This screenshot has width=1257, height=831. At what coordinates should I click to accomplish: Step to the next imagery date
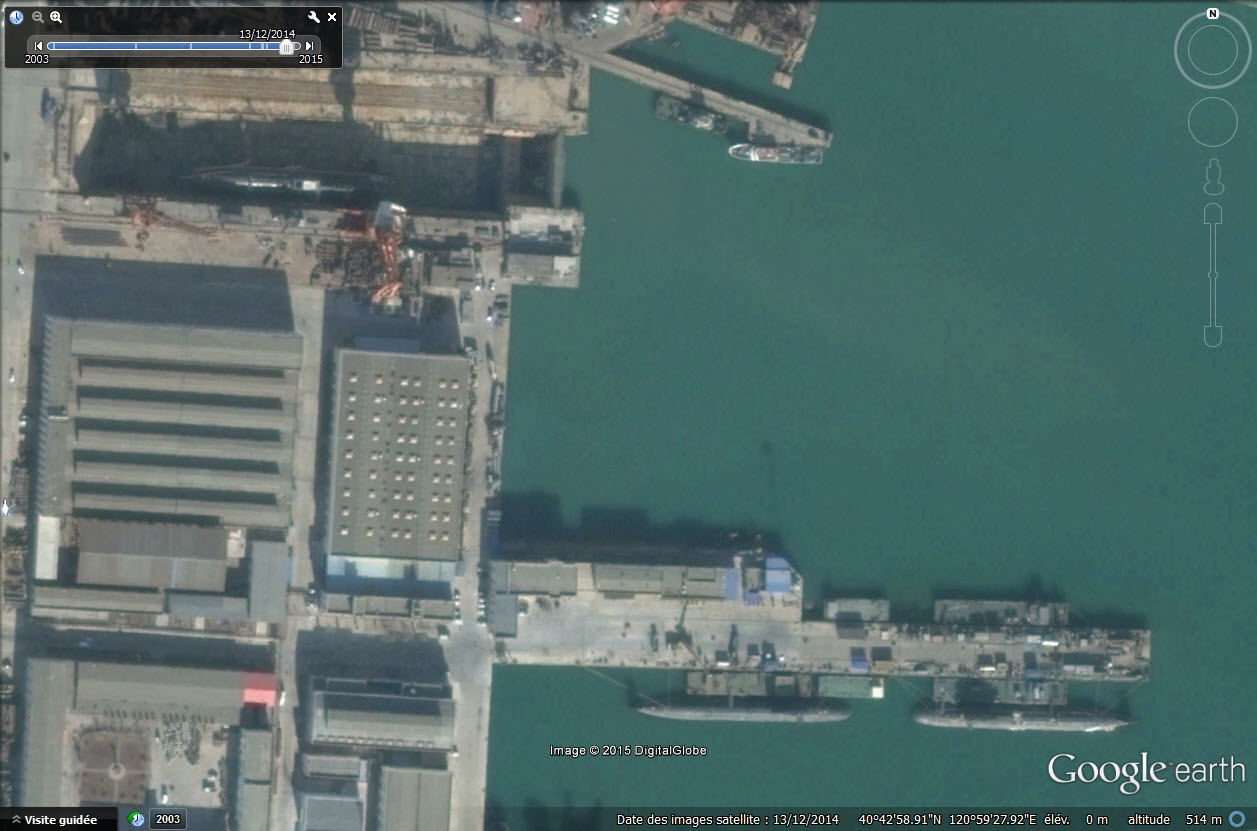(x=310, y=46)
